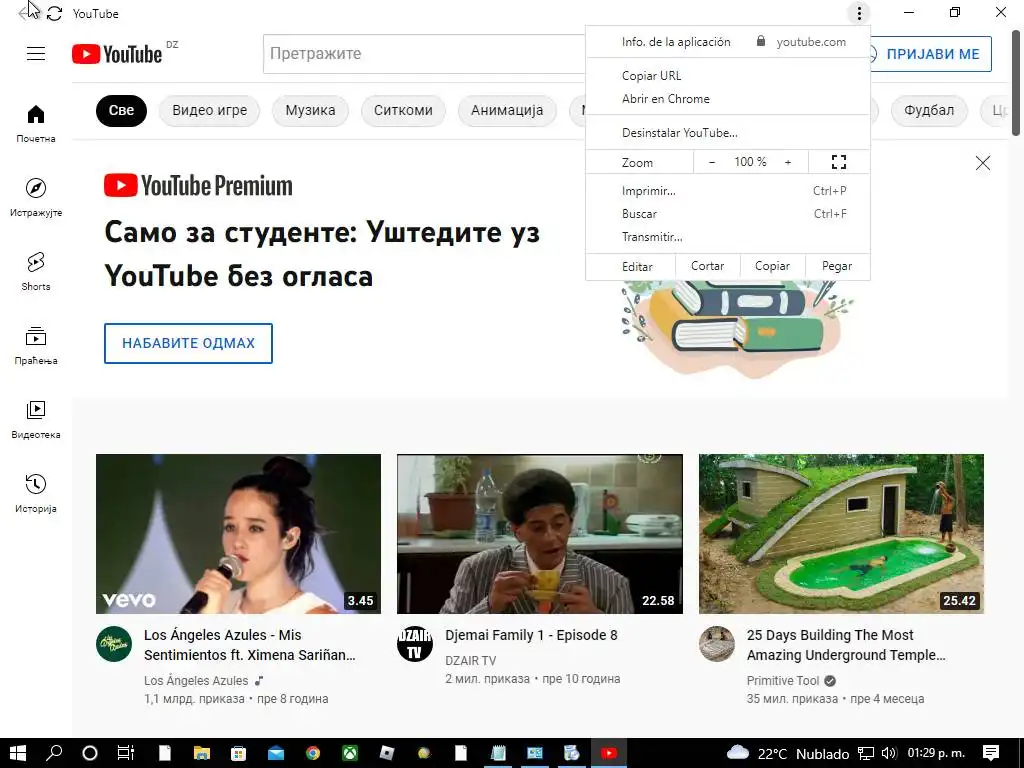
Task: Open Cortana circle icon
Action: (90, 753)
